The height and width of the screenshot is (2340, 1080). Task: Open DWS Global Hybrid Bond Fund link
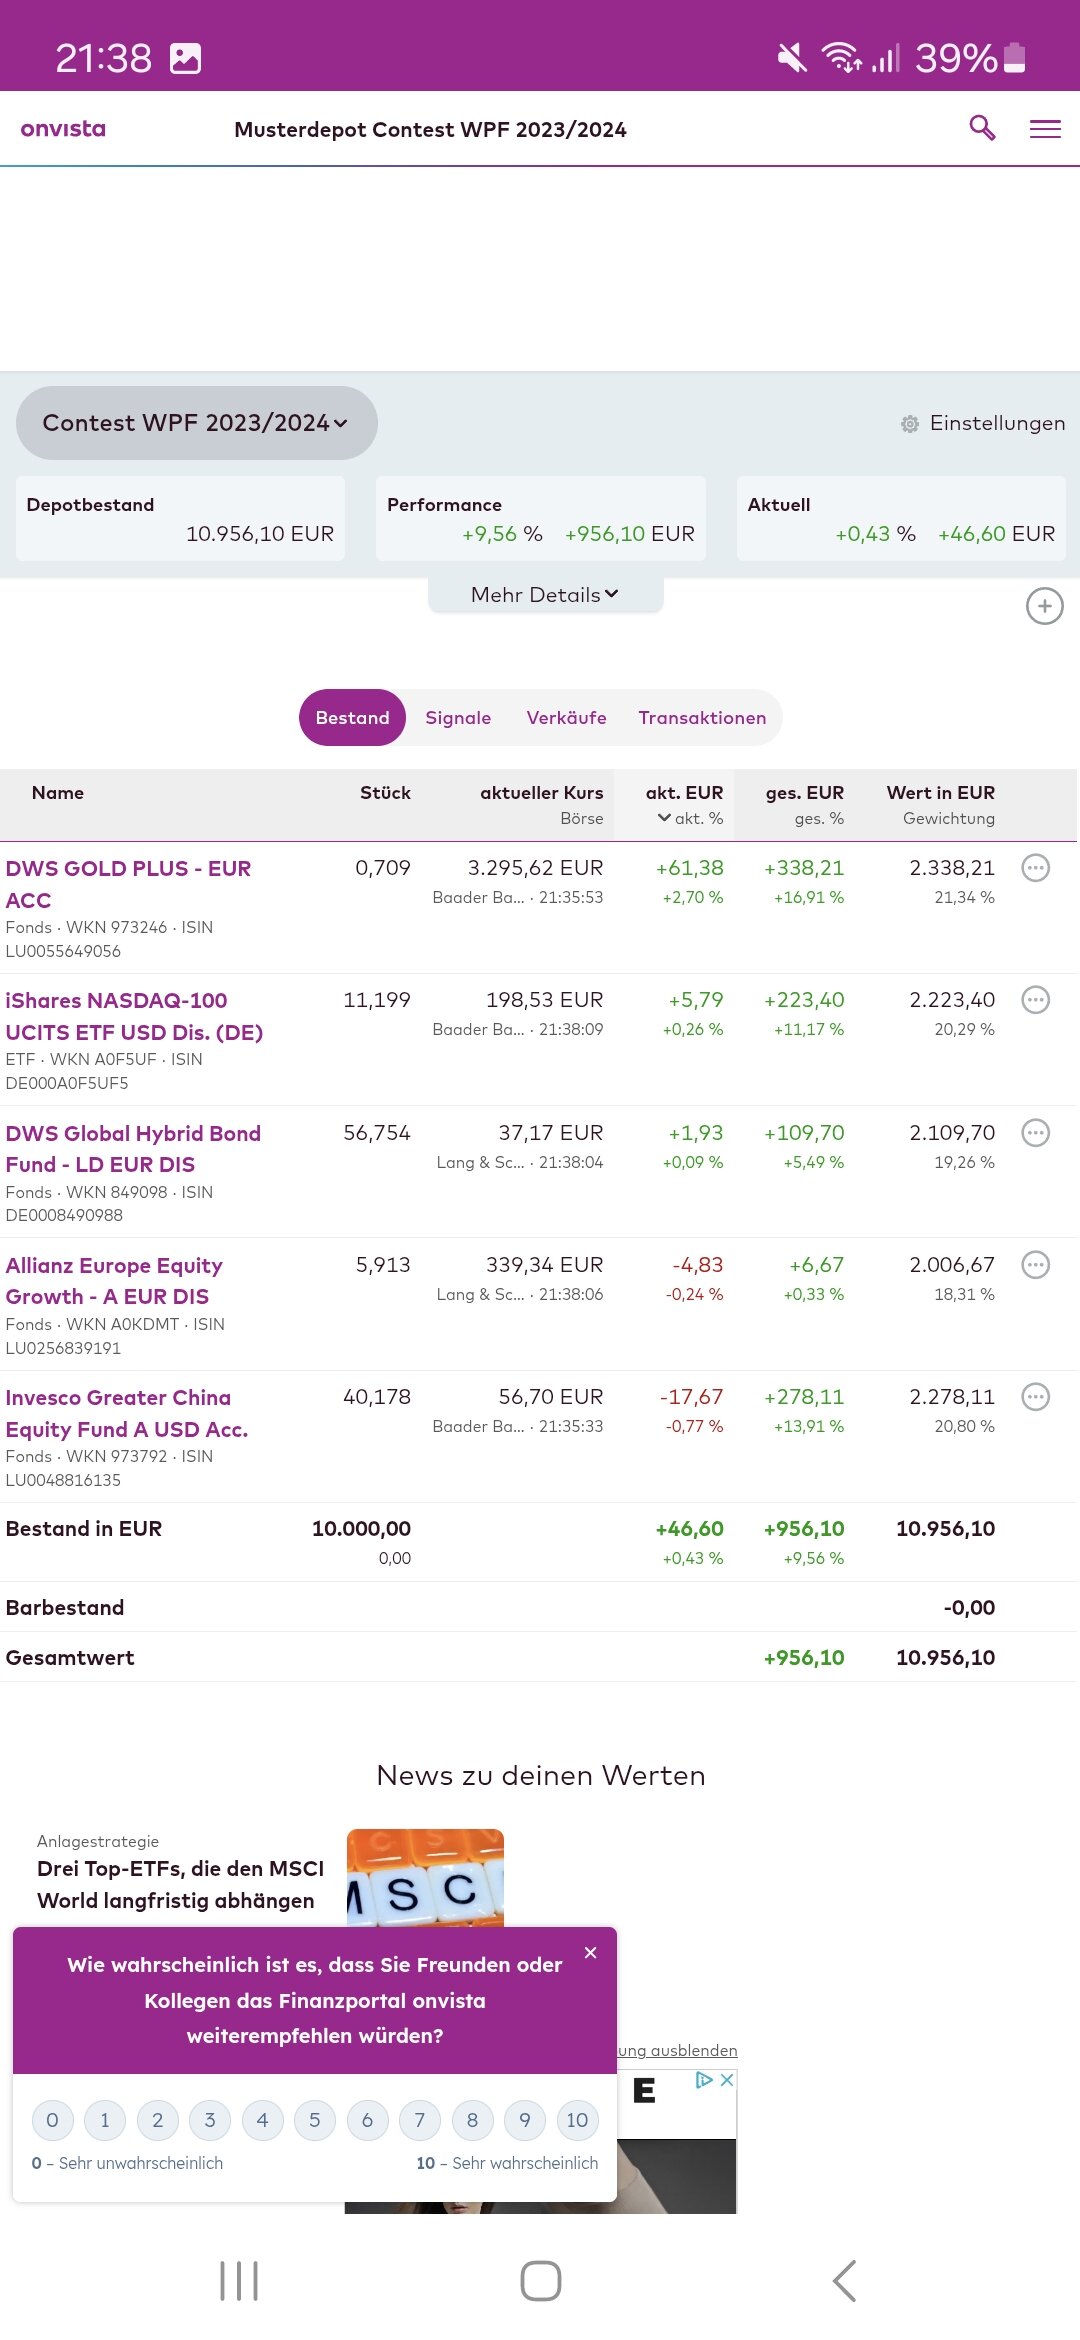(x=133, y=1148)
